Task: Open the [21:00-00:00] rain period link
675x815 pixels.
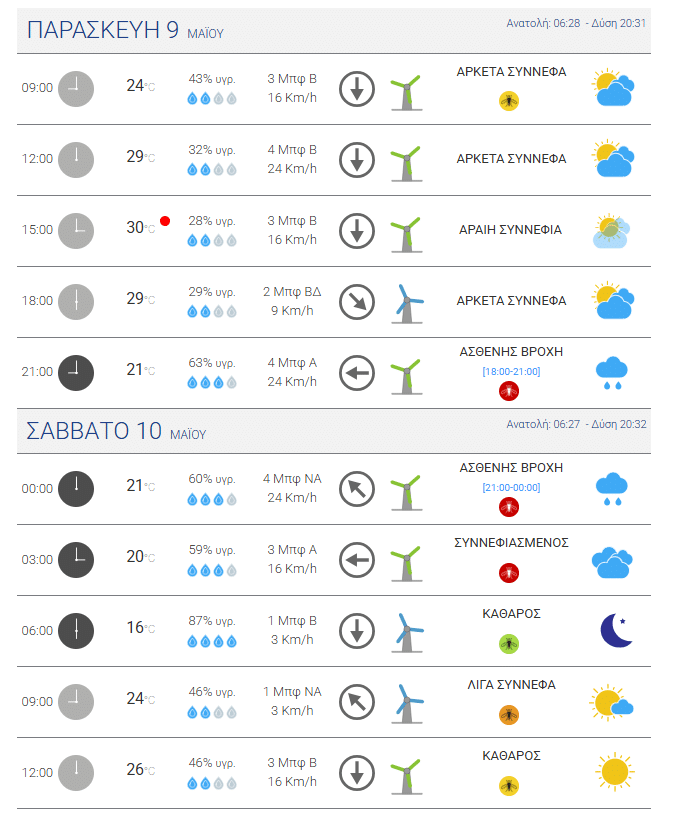Action: point(511,488)
